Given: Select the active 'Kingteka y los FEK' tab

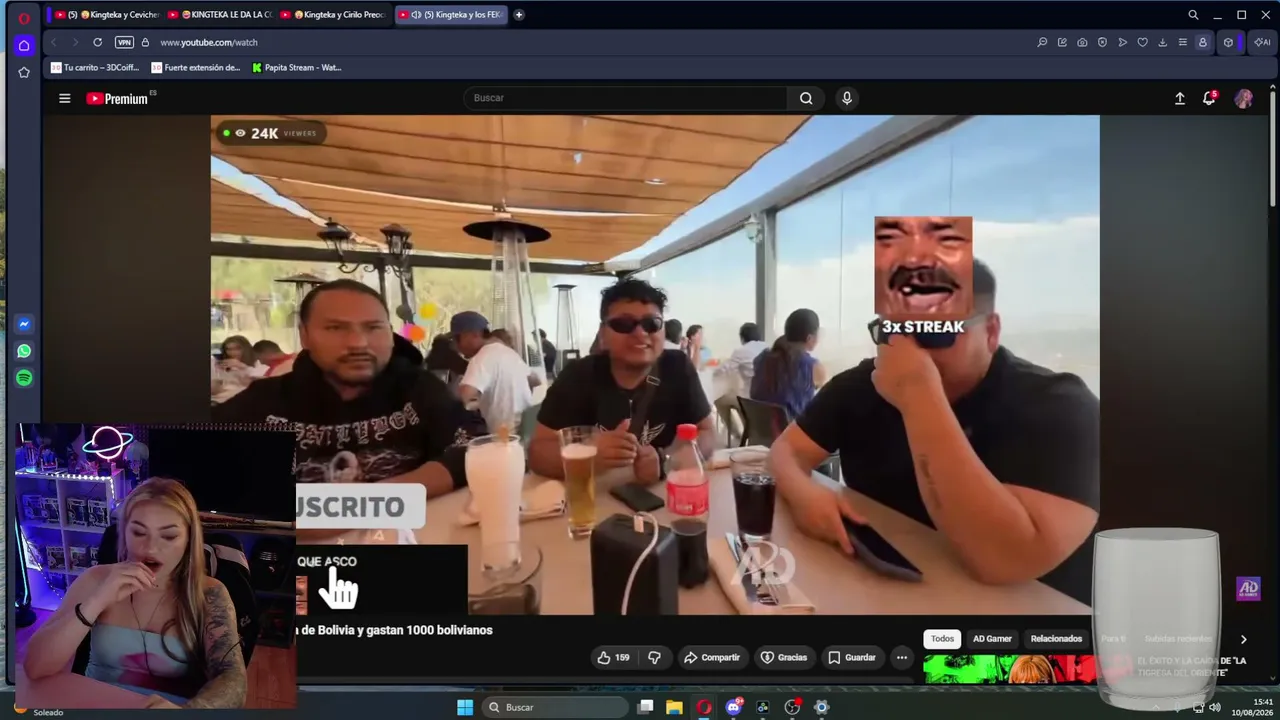Looking at the screenshot, I should pos(450,15).
